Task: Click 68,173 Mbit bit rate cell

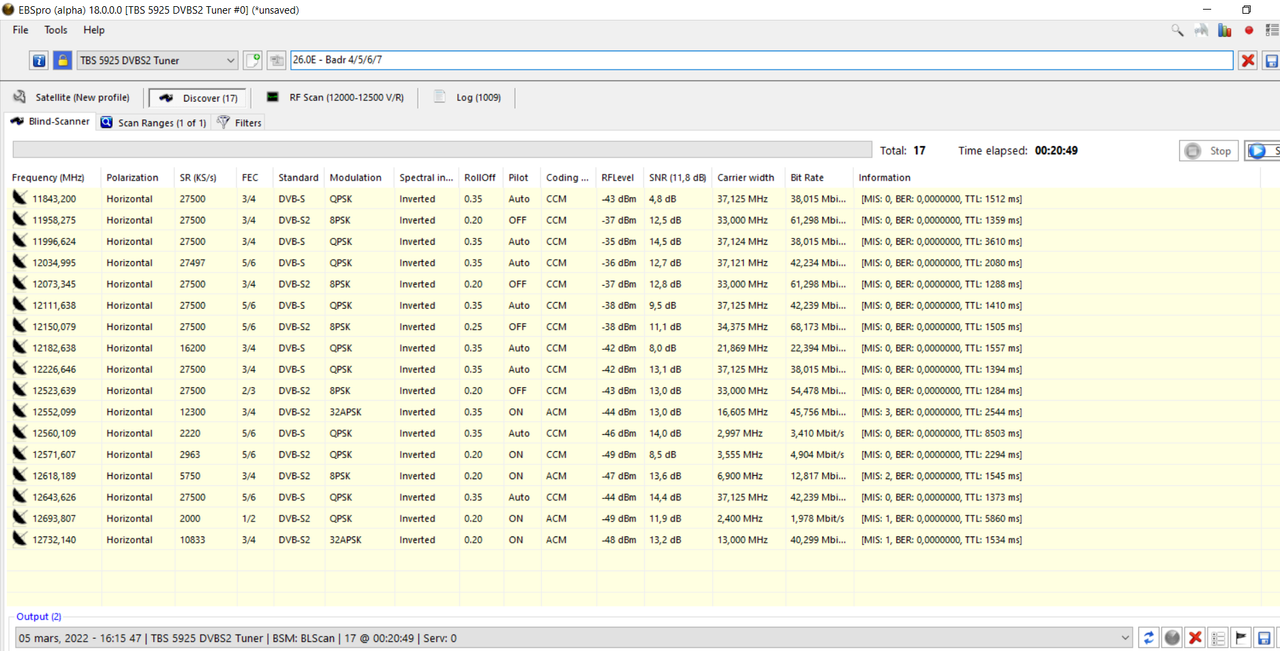Action: pyautogui.click(x=818, y=327)
